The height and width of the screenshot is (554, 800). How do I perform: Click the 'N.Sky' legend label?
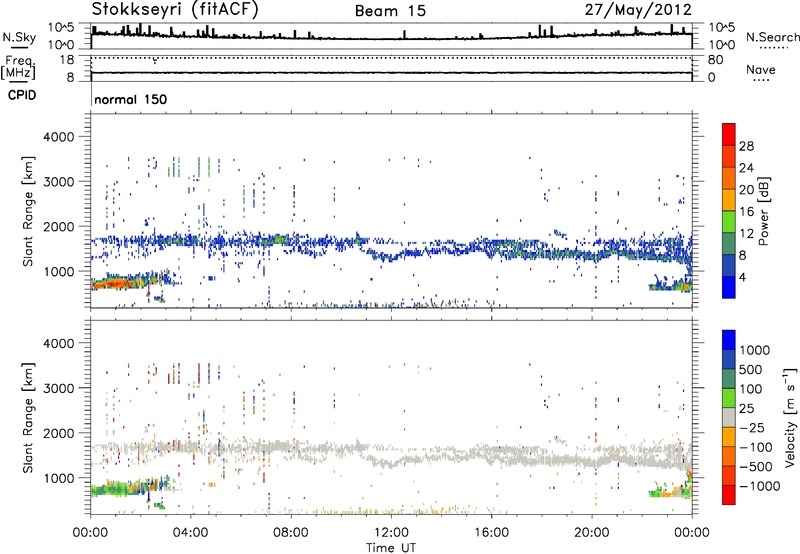pyautogui.click(x=19, y=37)
